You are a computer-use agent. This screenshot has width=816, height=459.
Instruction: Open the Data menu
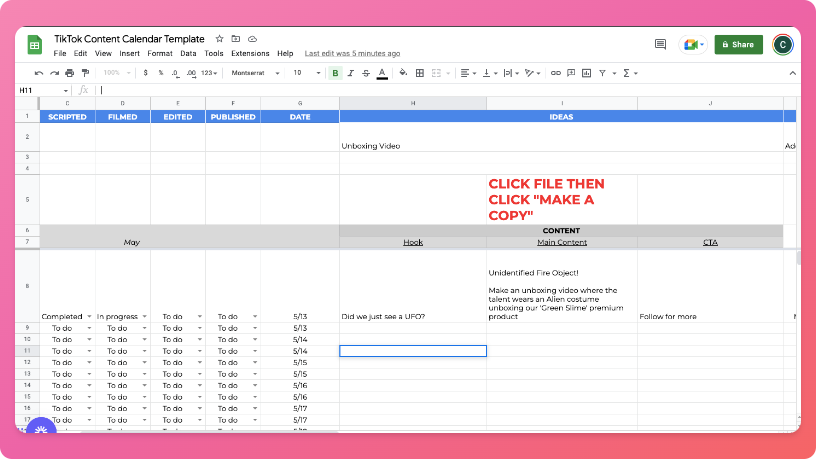pyautogui.click(x=188, y=54)
